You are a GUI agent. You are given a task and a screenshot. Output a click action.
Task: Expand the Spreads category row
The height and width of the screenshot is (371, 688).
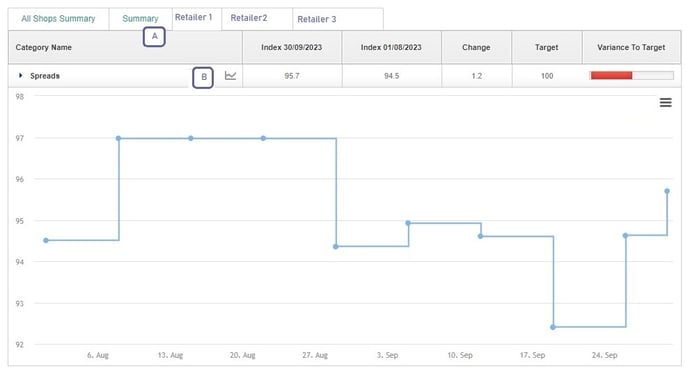click(20, 75)
